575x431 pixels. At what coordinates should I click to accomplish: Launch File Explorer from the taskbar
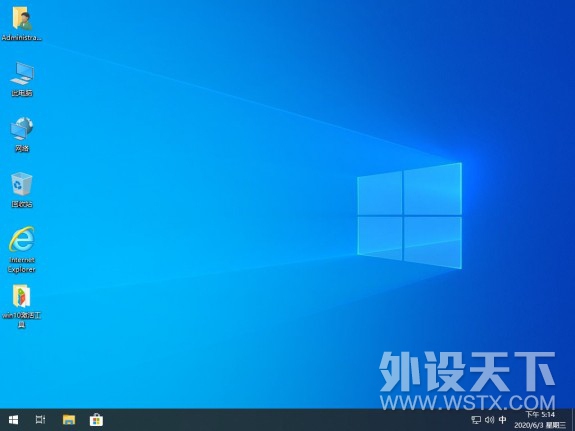[69, 420]
